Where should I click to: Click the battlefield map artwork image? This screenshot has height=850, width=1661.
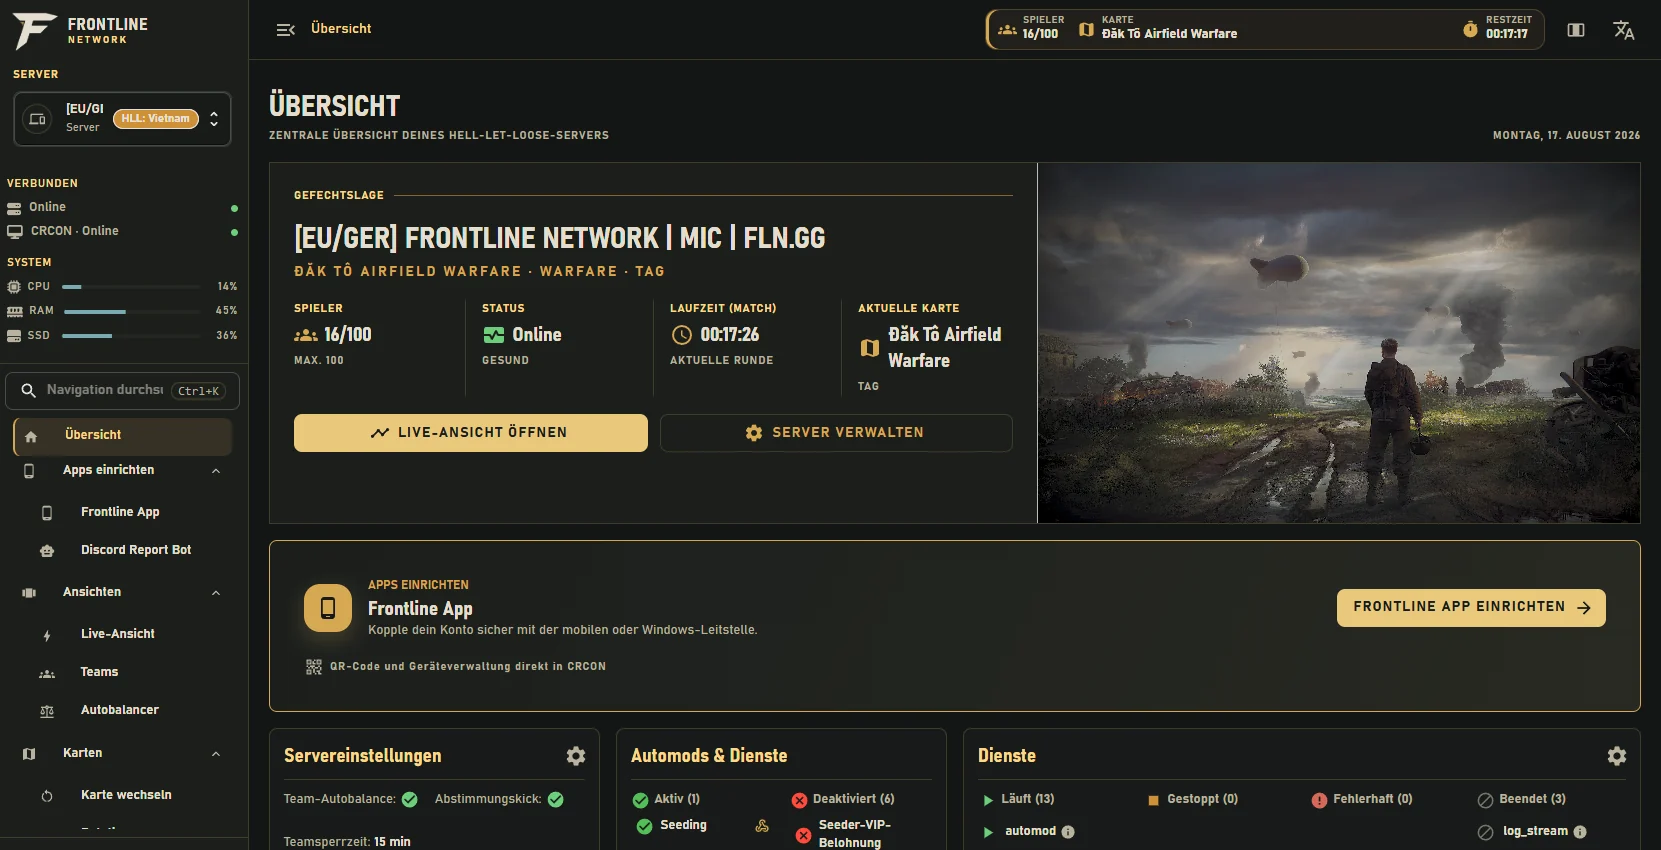(1339, 343)
